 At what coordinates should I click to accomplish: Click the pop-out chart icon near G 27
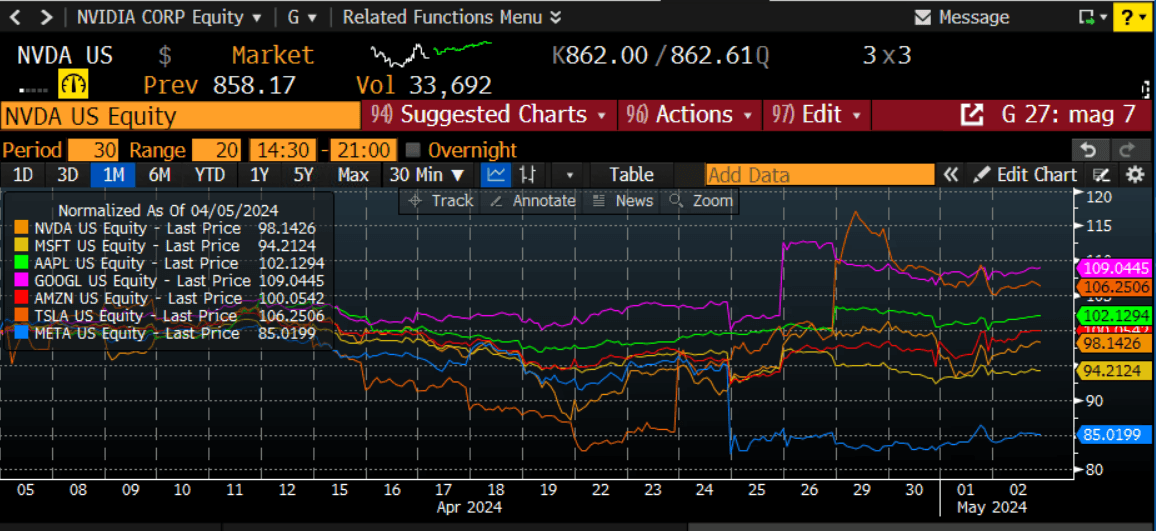click(971, 115)
